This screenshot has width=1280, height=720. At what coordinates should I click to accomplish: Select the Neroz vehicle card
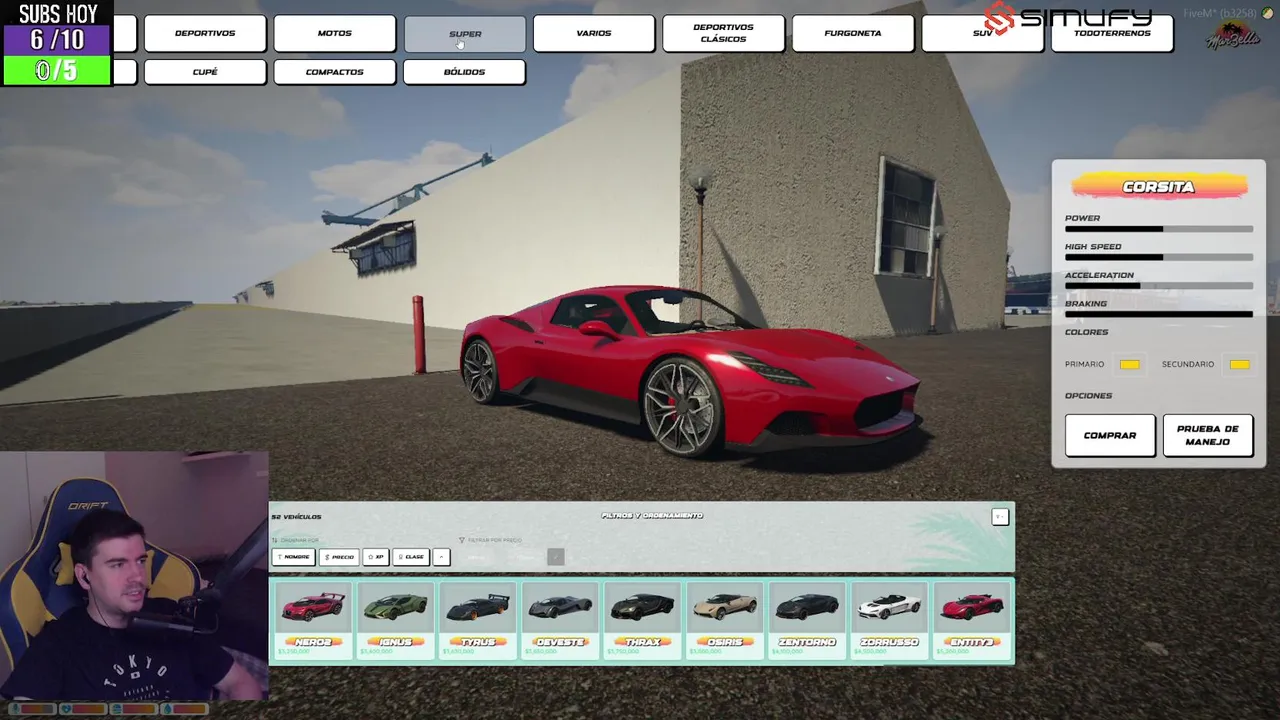coord(312,620)
